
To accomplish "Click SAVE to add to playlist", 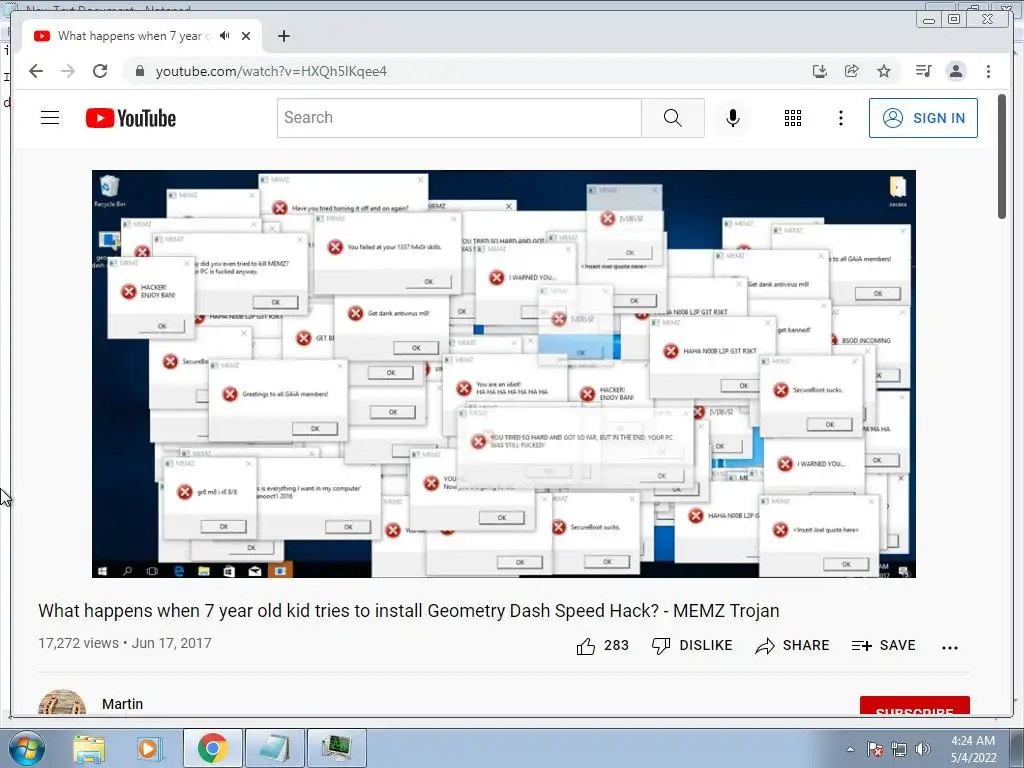I will coord(884,646).
